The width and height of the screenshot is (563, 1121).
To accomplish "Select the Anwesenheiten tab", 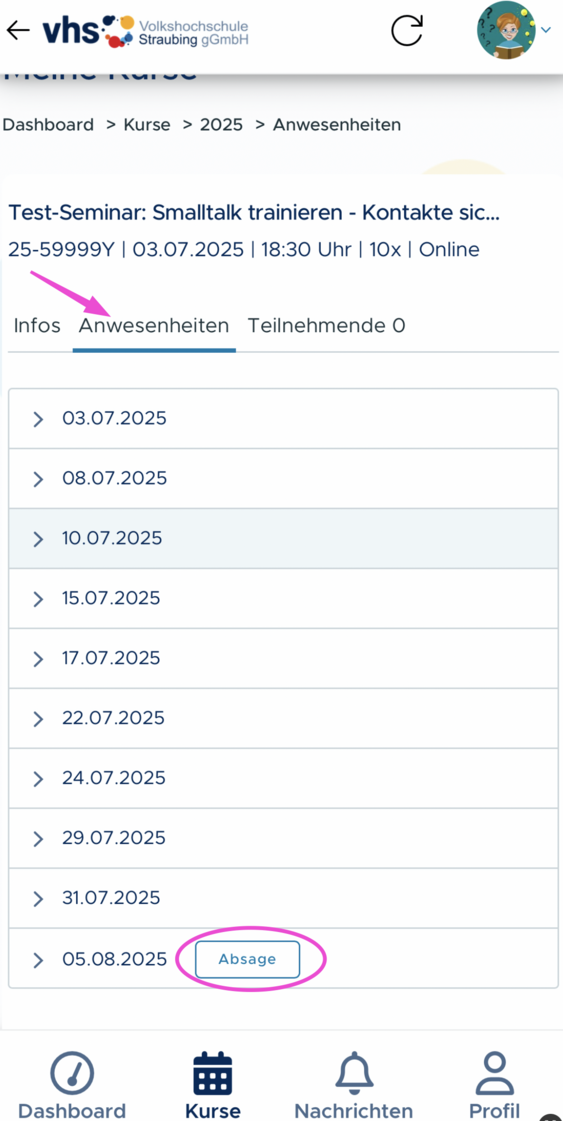I will click(x=154, y=326).
